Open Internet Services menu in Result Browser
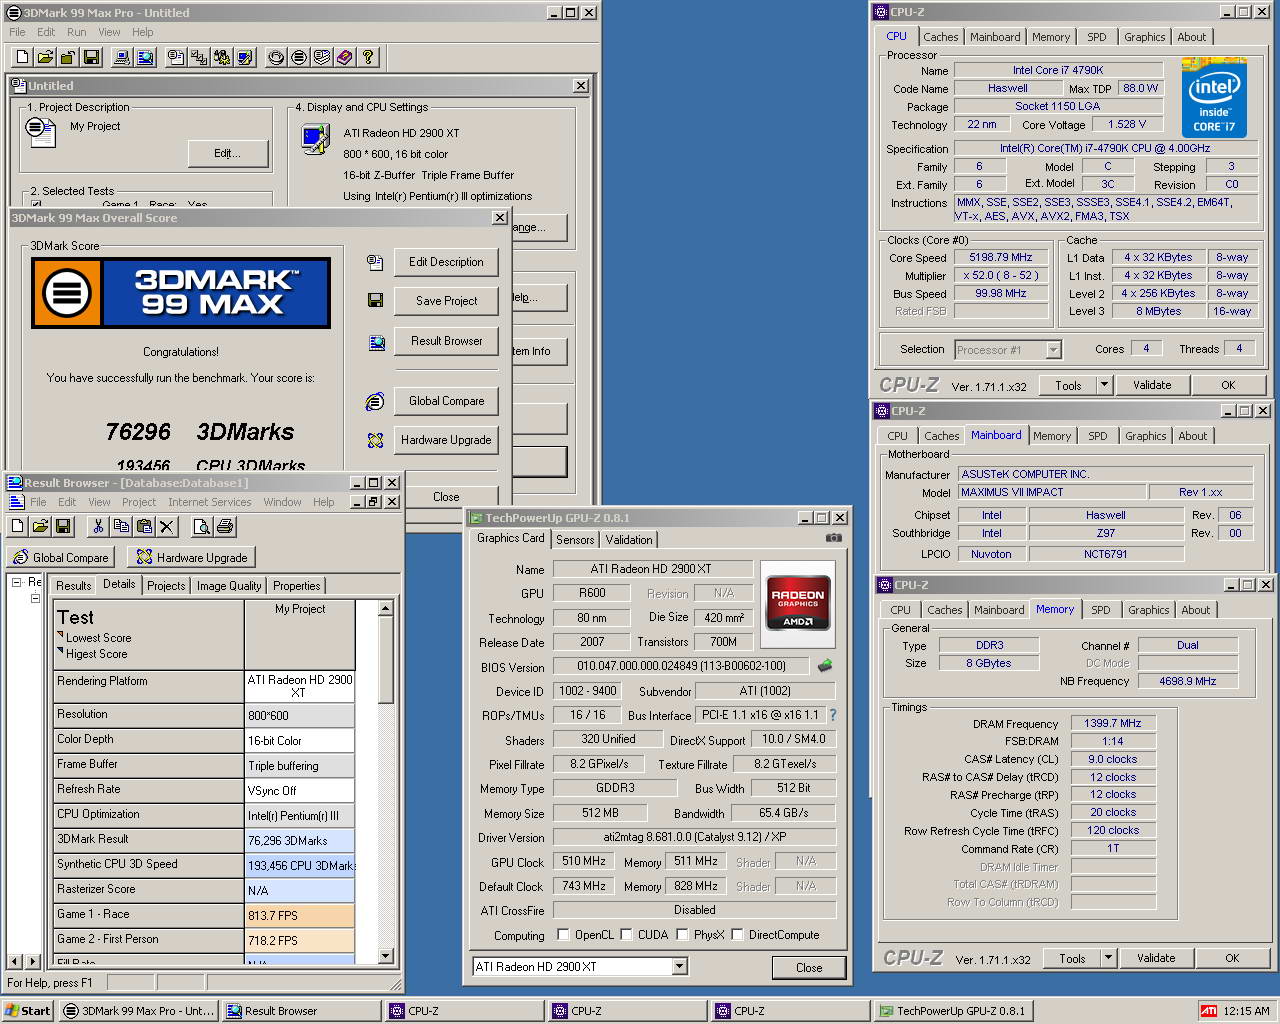 [210, 502]
